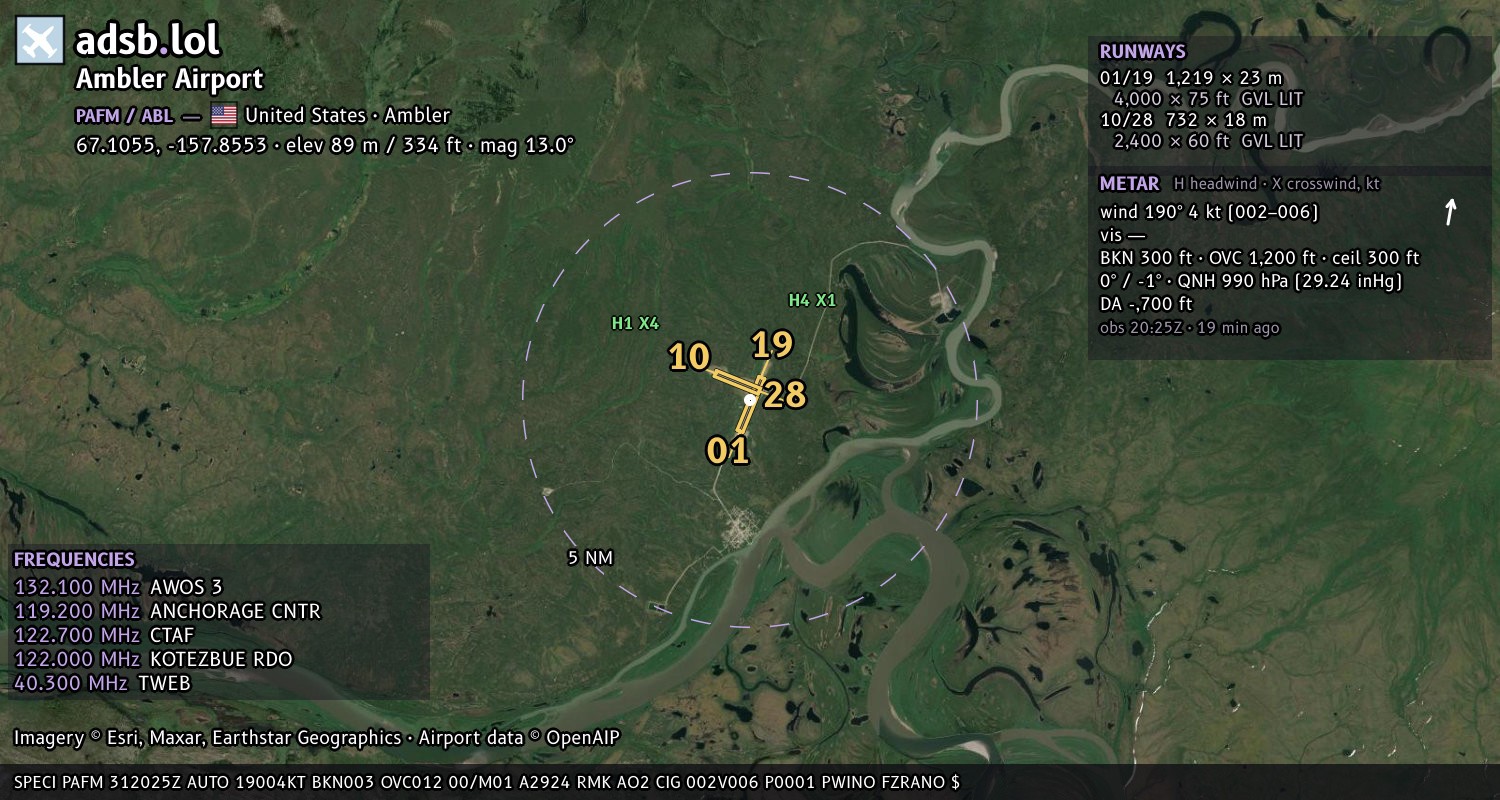The height and width of the screenshot is (800, 1500).
Task: Click the coordinates and elevation line
Action: (x=326, y=145)
